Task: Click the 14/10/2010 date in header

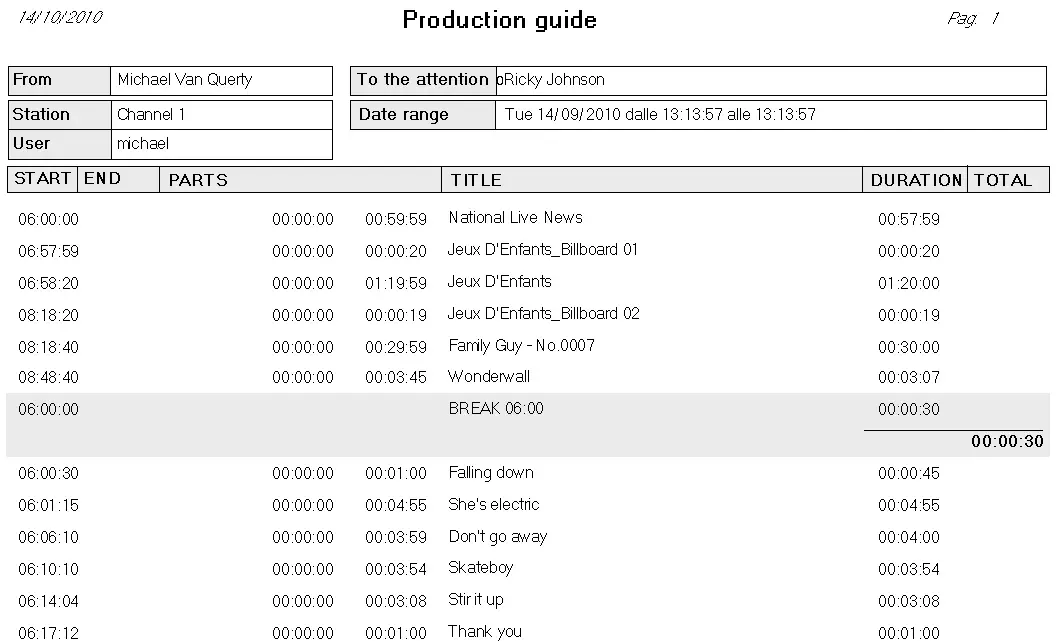Action: [60, 18]
